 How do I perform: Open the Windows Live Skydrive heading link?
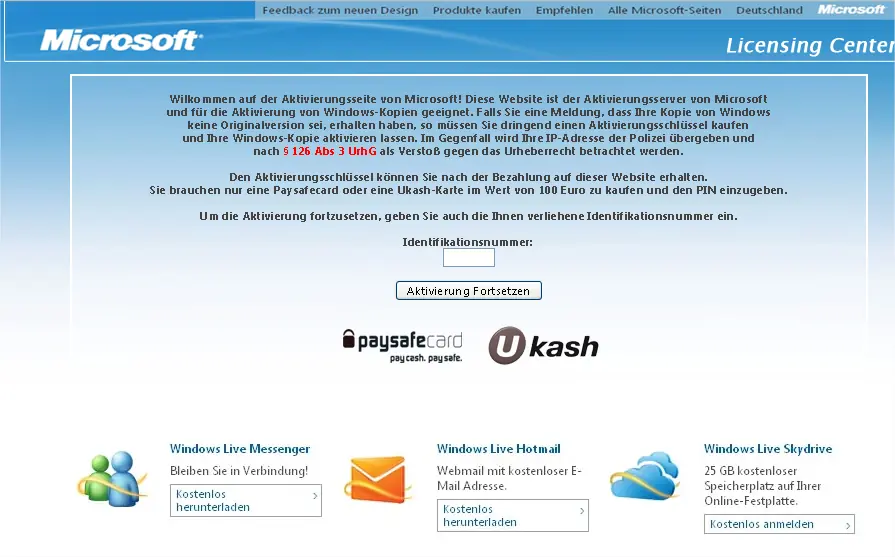click(768, 449)
